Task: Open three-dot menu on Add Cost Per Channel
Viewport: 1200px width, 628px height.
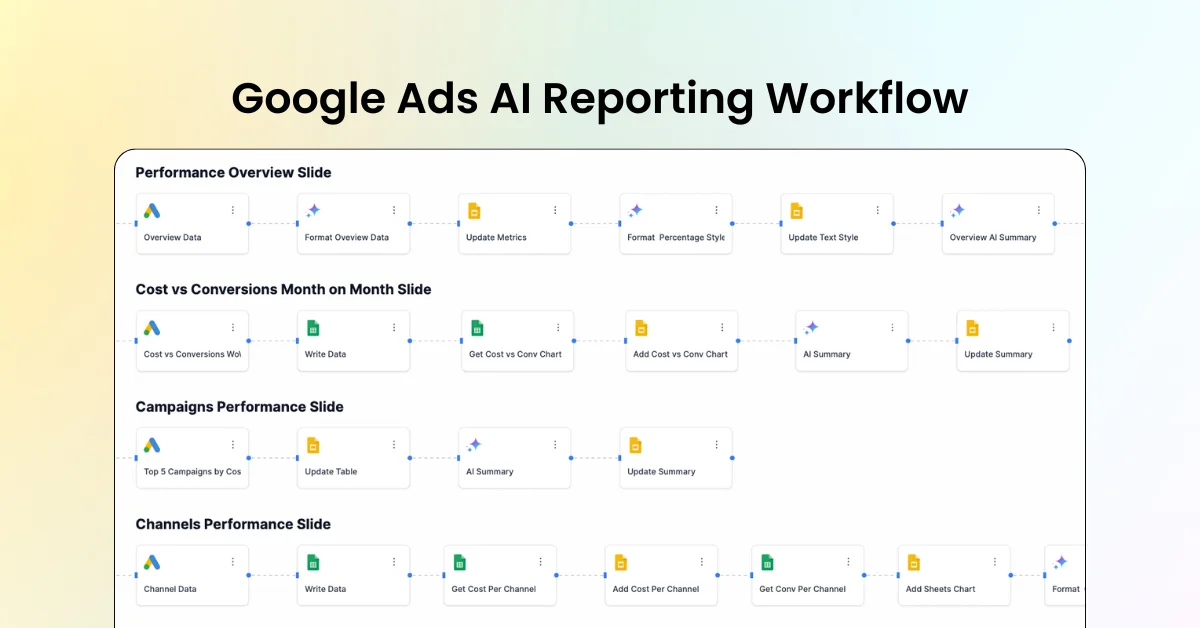Action: point(701,562)
